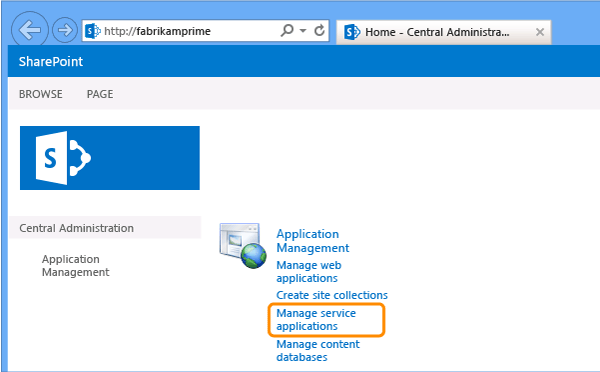
Task: Close the Central Administration browser tab
Action: 540,32
